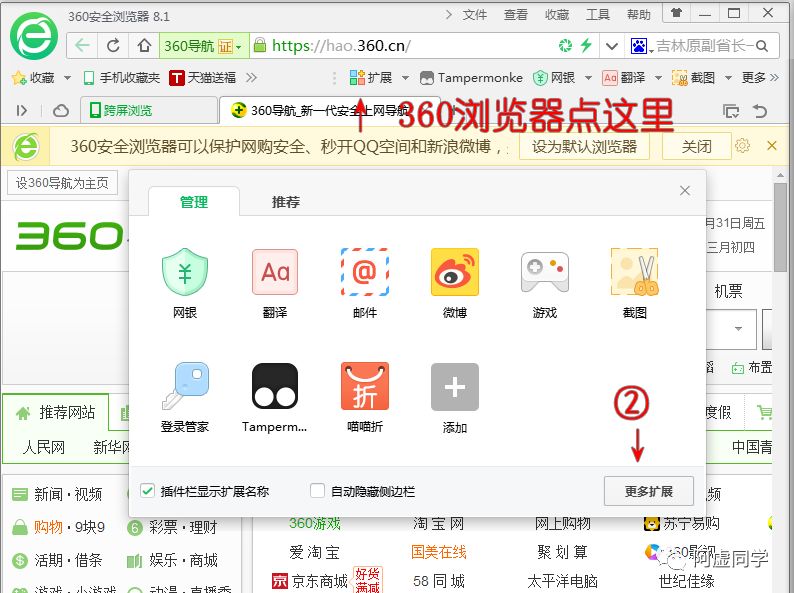The height and width of the screenshot is (593, 794).
Task: Click the 关闭 button in notification bar
Action: (x=697, y=146)
